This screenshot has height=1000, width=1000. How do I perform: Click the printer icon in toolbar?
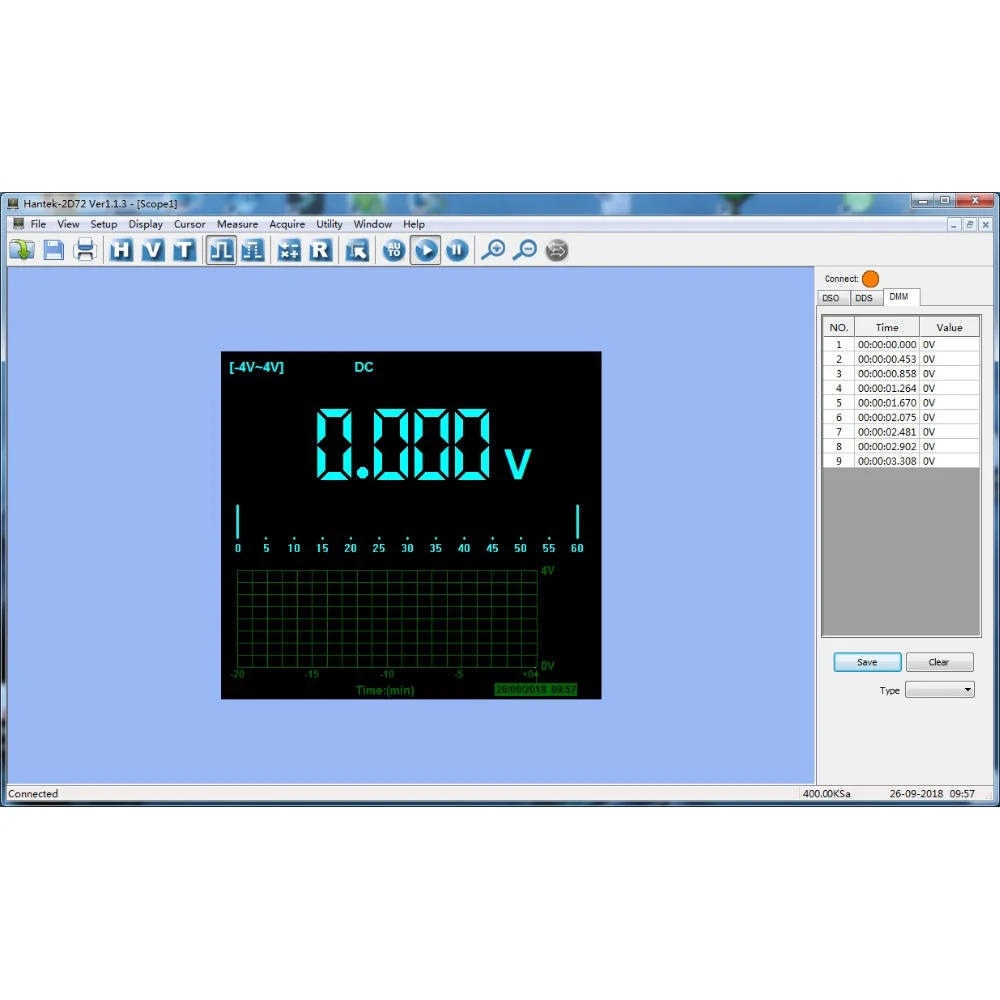84,249
